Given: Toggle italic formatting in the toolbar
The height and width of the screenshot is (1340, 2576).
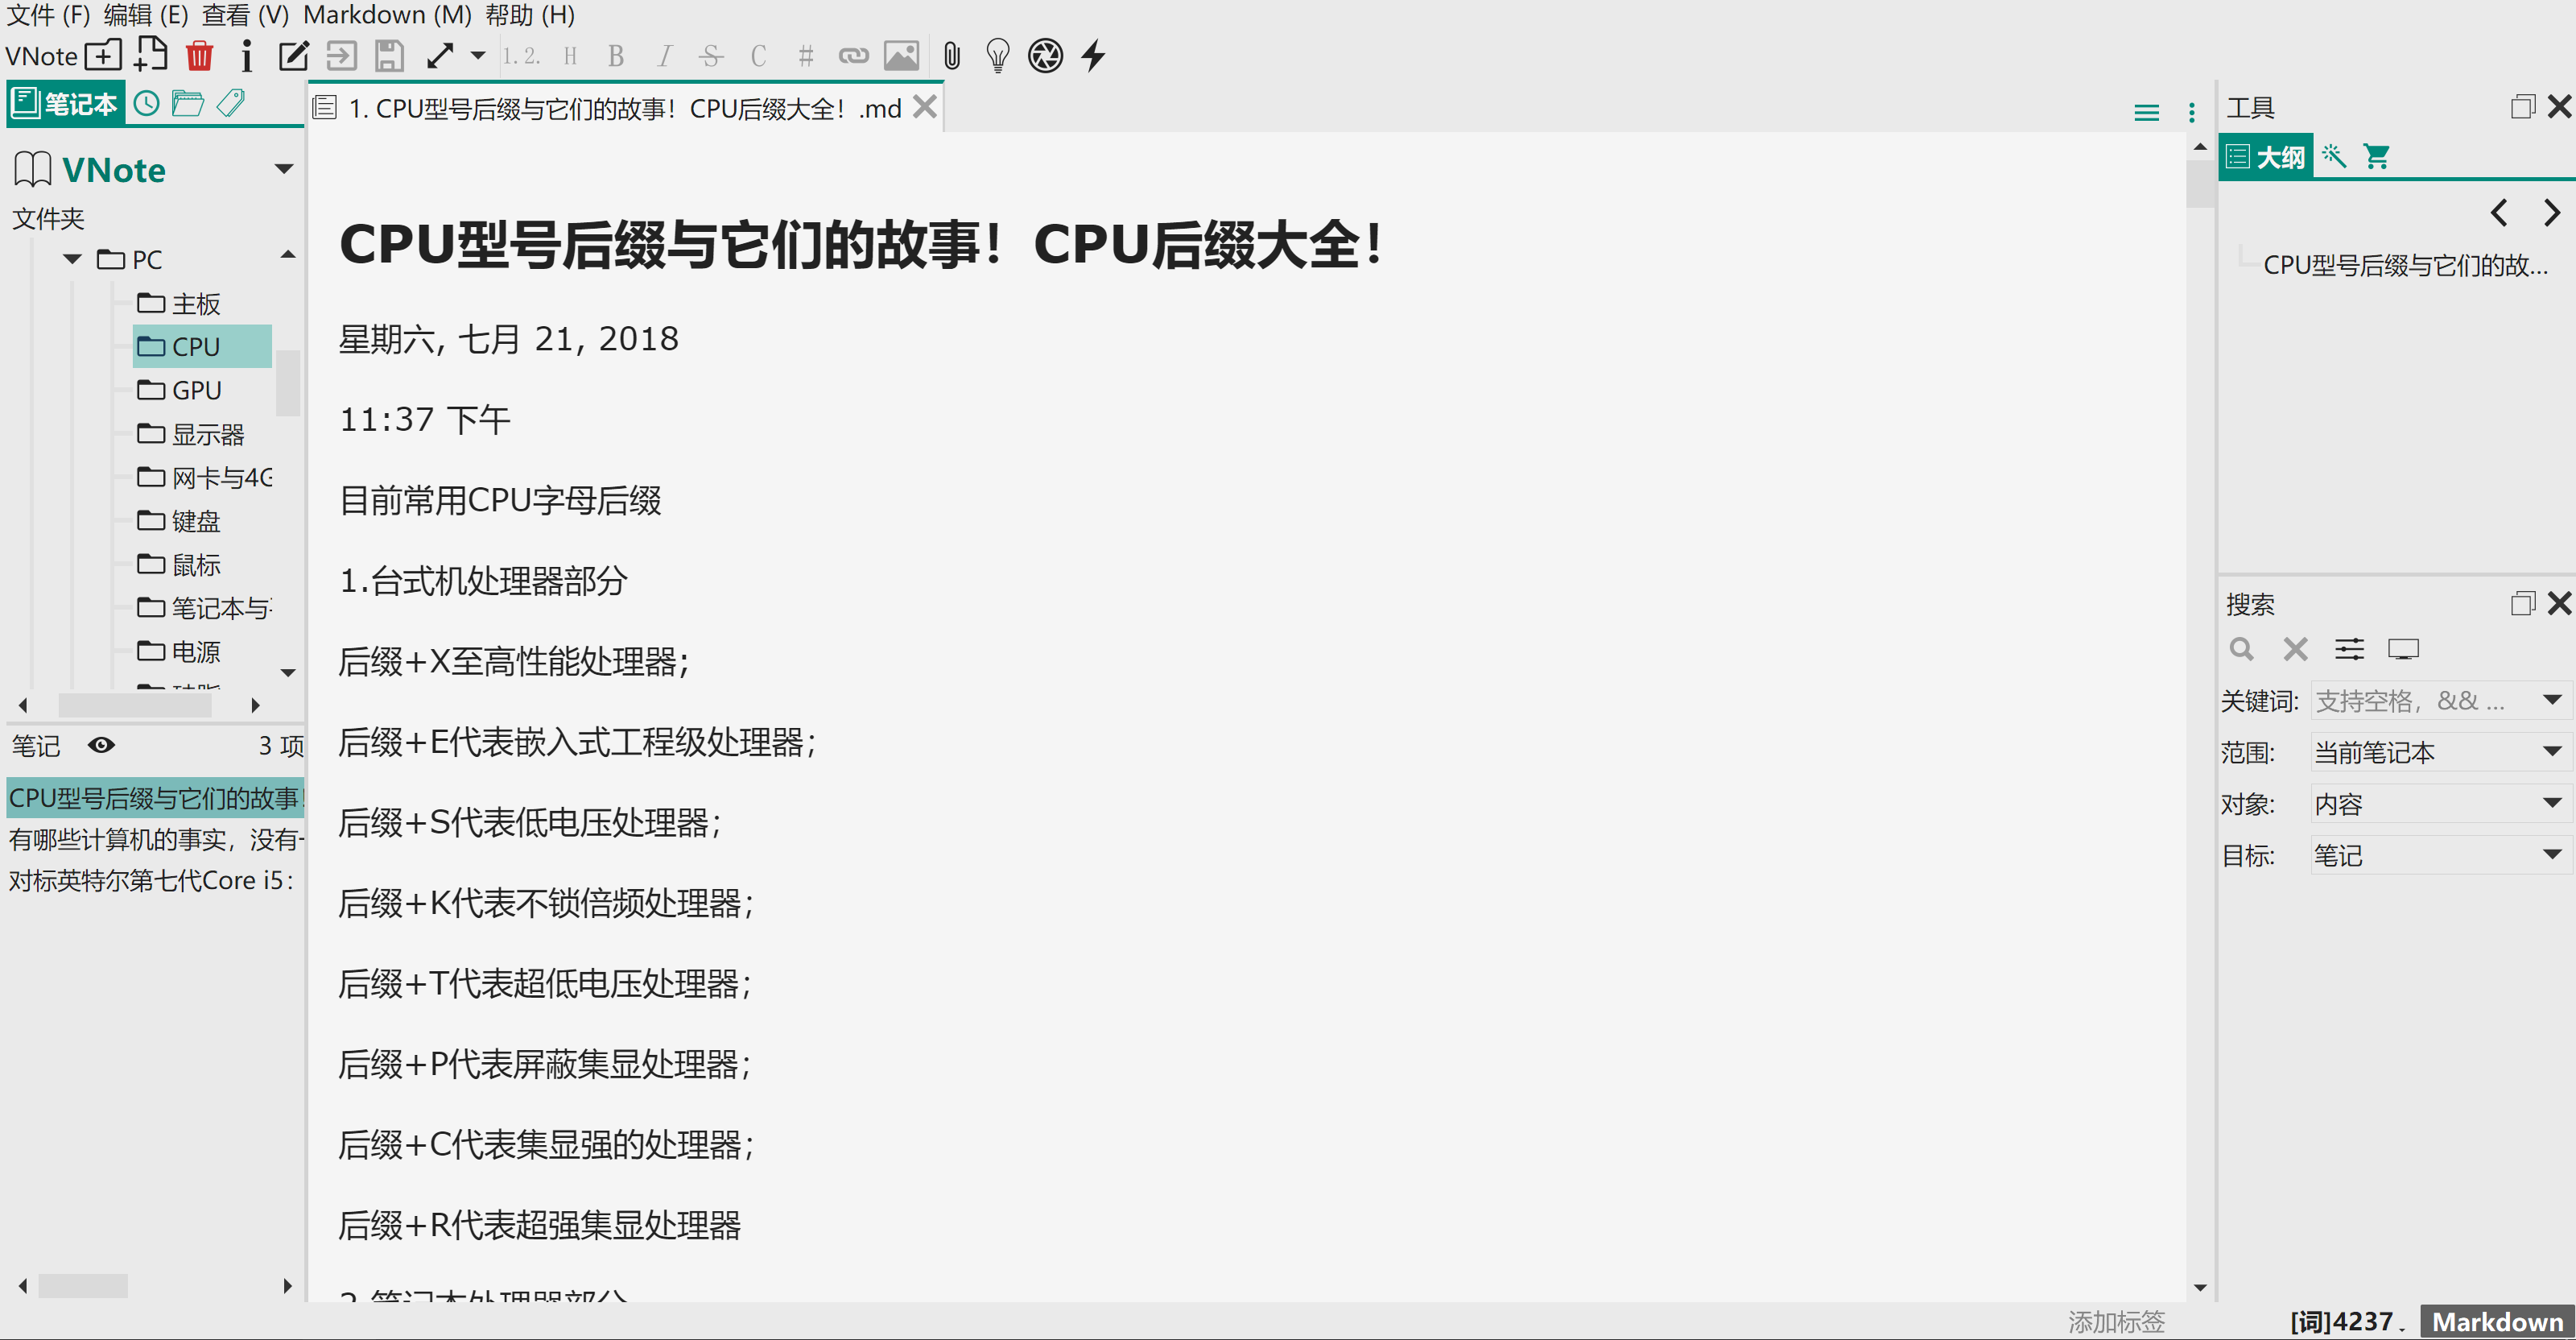Looking at the screenshot, I should click(x=664, y=56).
